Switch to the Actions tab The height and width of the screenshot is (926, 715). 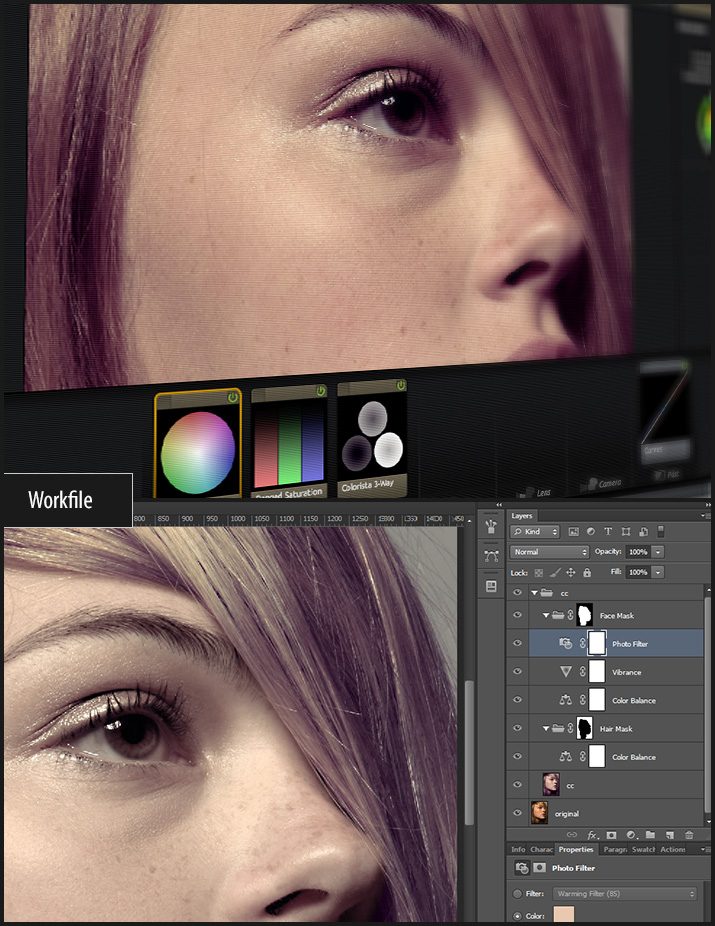click(672, 850)
